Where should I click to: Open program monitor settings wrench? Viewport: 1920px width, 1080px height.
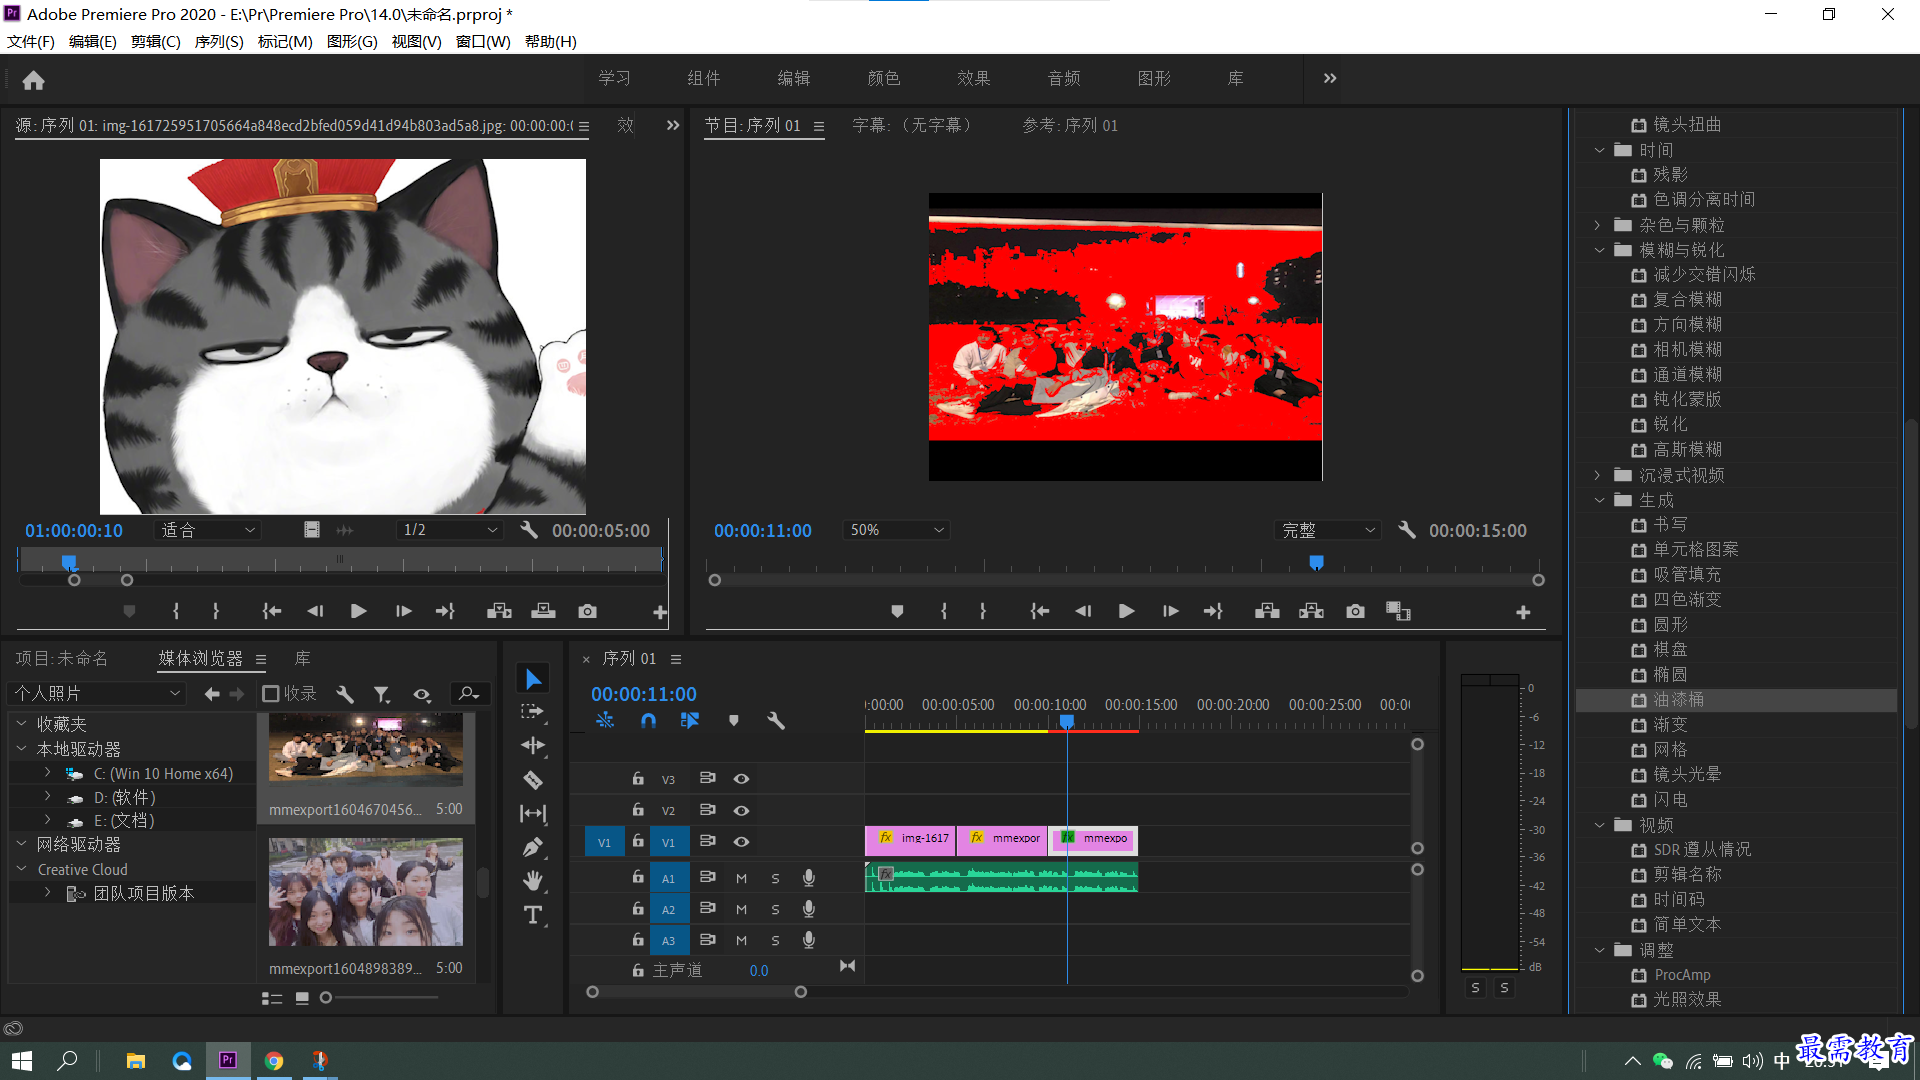pyautogui.click(x=1407, y=530)
